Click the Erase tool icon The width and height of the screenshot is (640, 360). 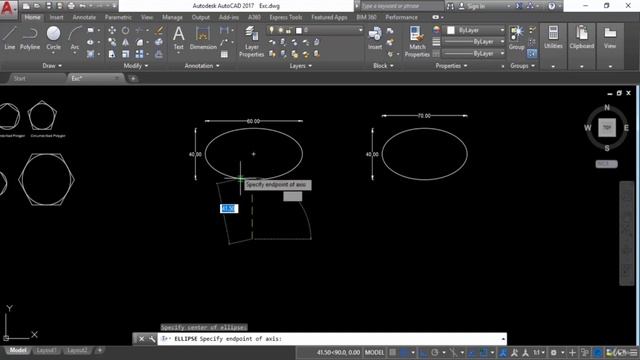tap(159, 31)
